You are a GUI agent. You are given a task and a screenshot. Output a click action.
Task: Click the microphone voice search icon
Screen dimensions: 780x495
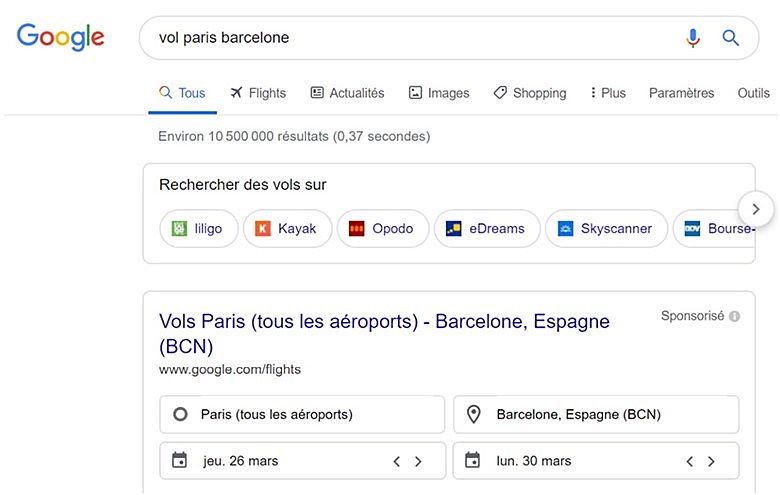[693, 38]
